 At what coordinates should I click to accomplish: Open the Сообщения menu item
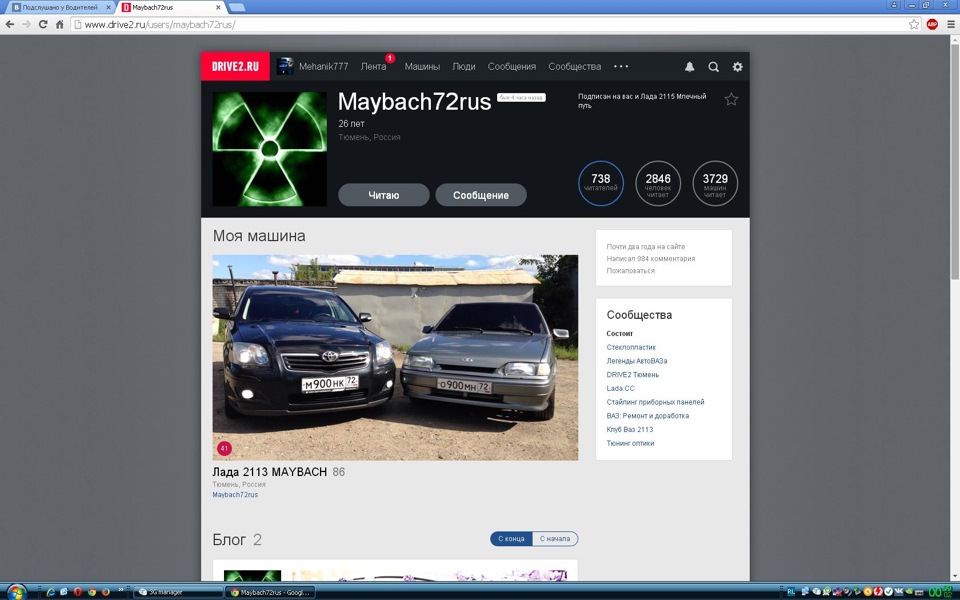click(x=512, y=67)
